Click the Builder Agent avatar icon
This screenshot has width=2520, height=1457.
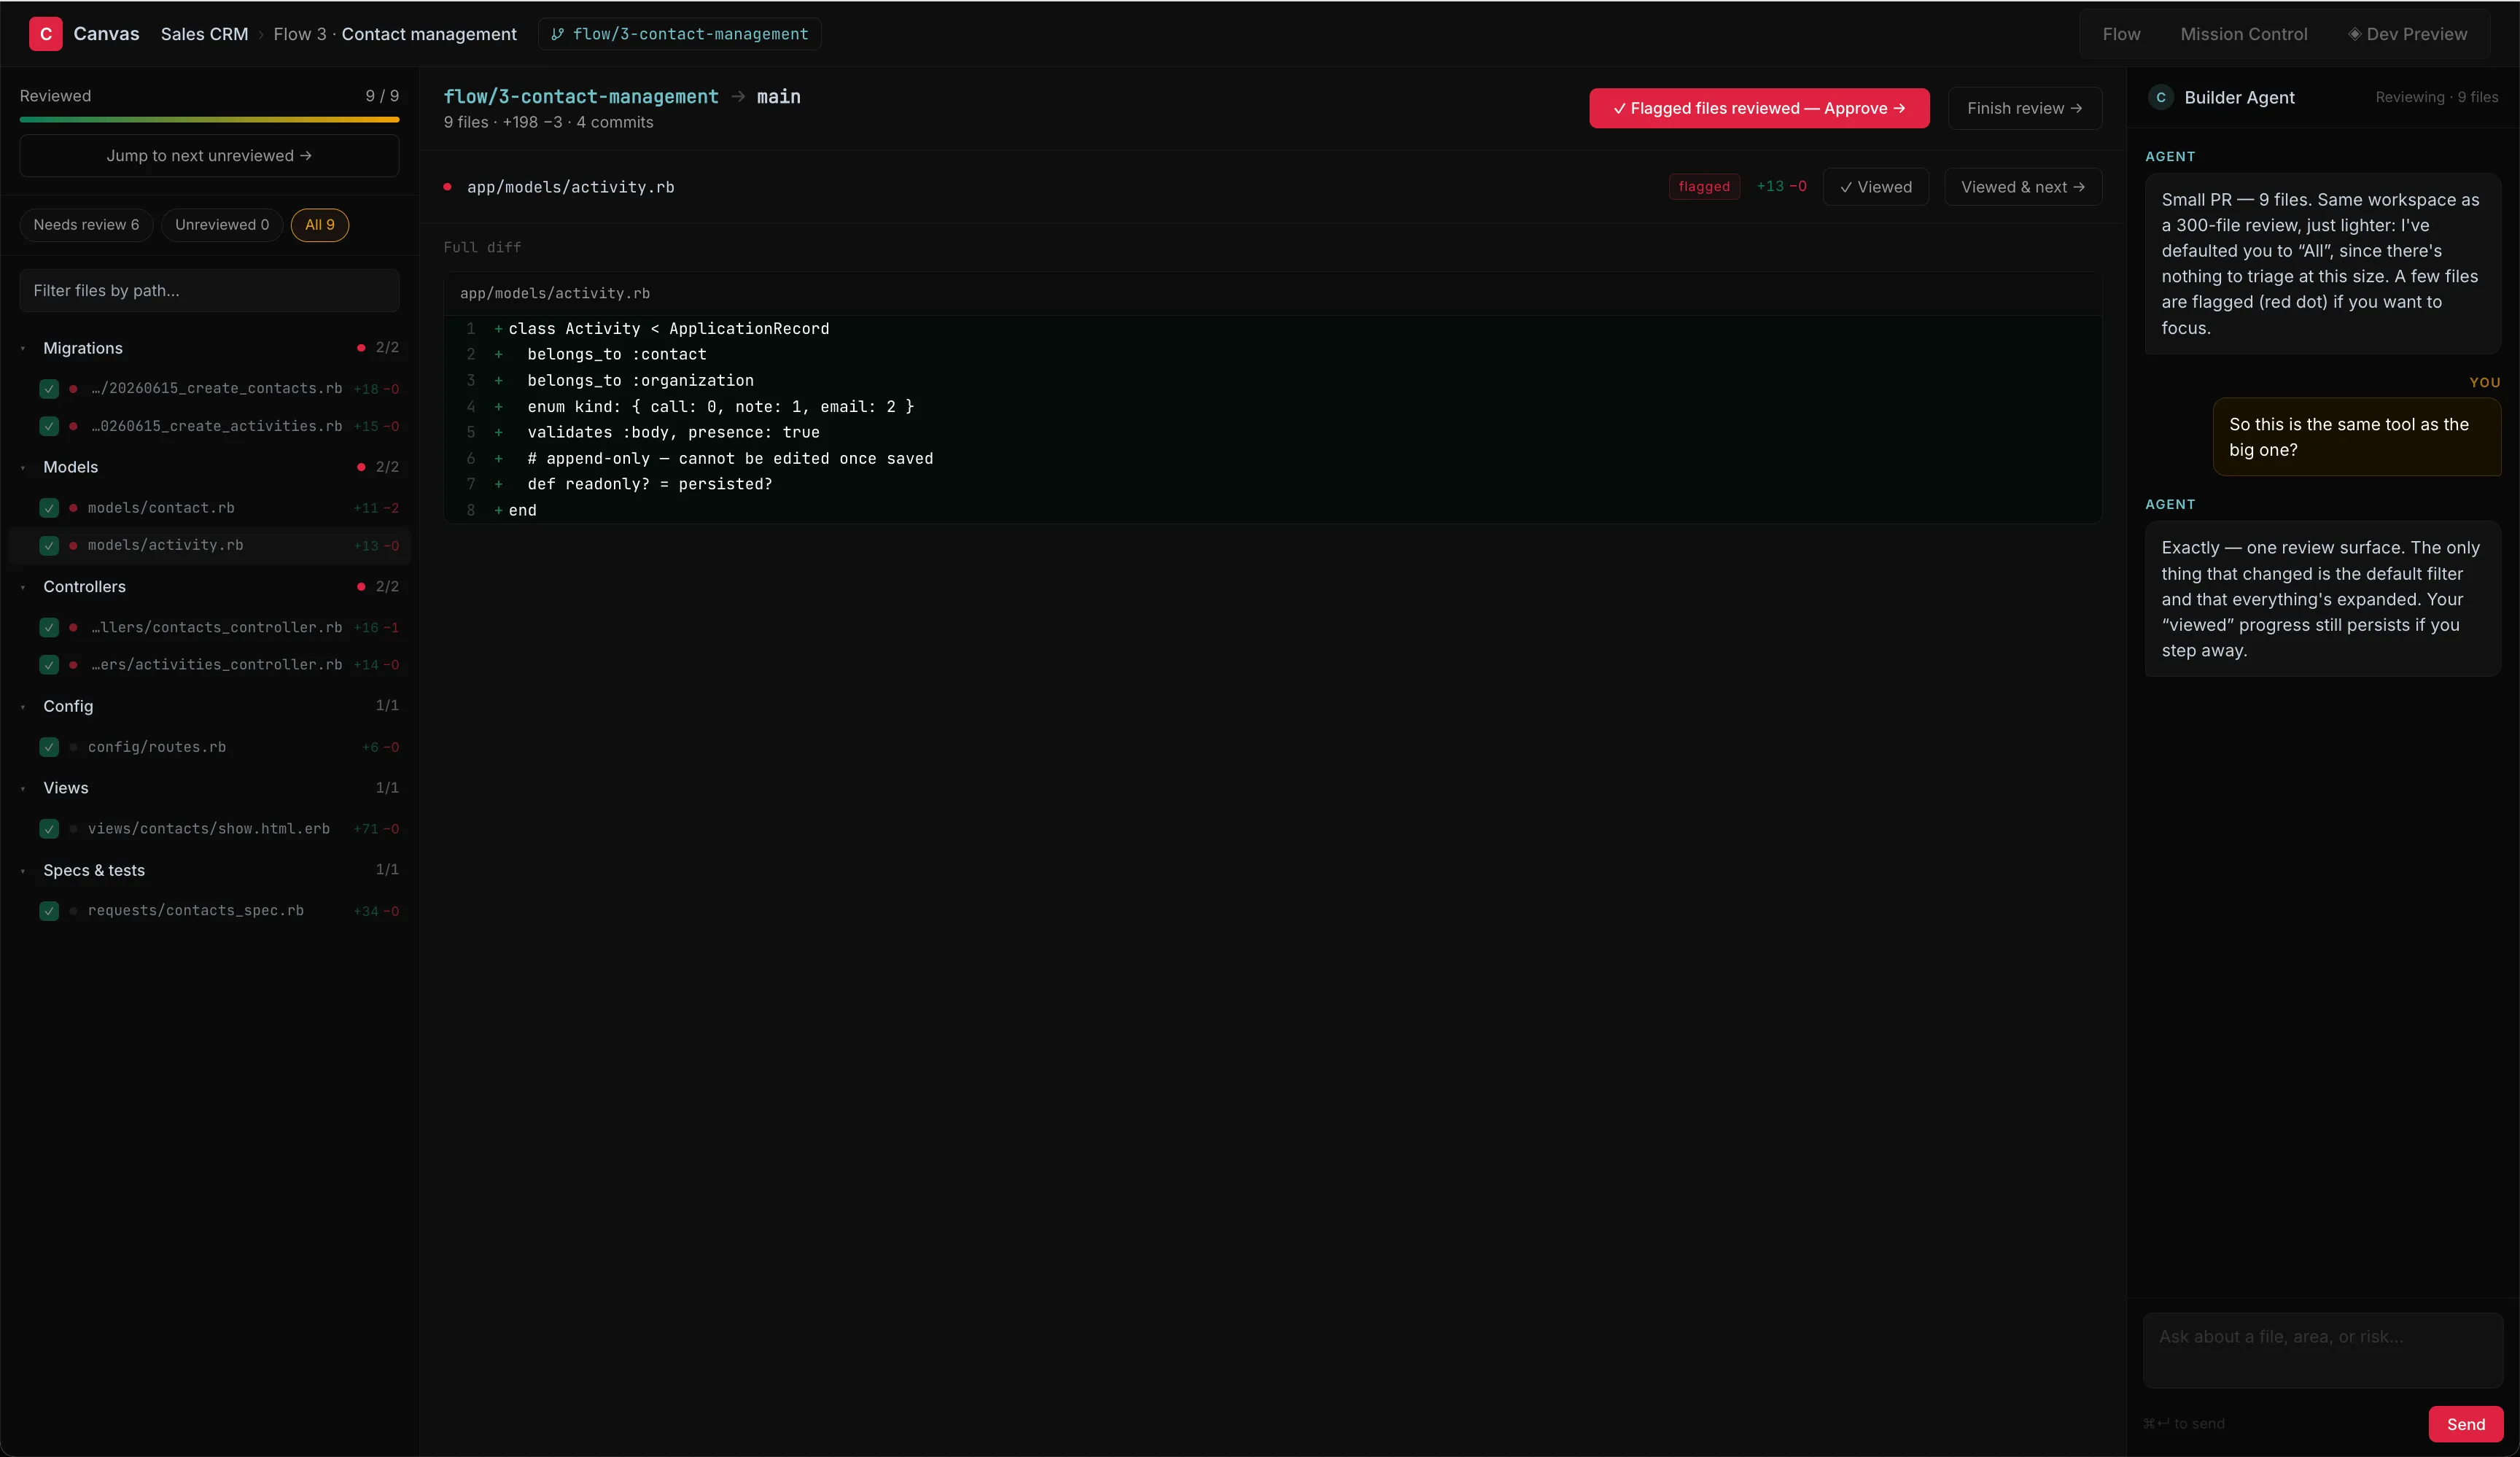pos(2160,97)
